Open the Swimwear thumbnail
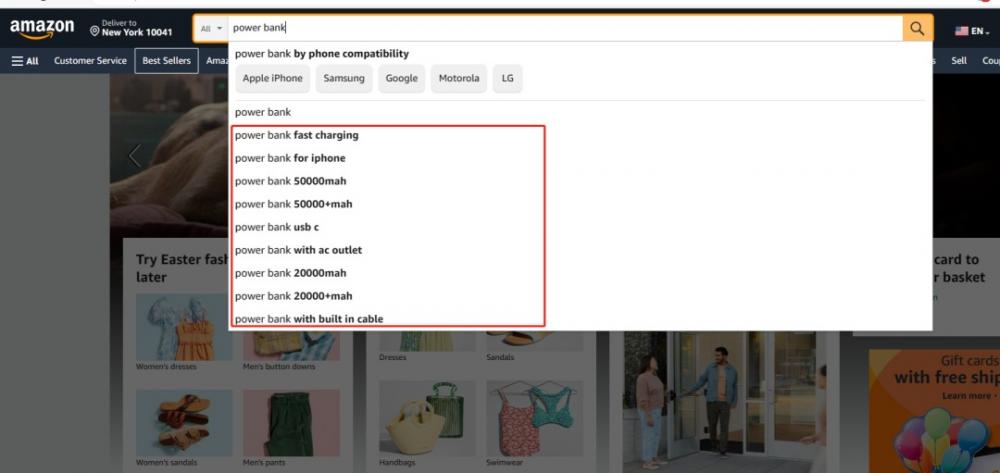The image size is (1000, 473). point(534,418)
